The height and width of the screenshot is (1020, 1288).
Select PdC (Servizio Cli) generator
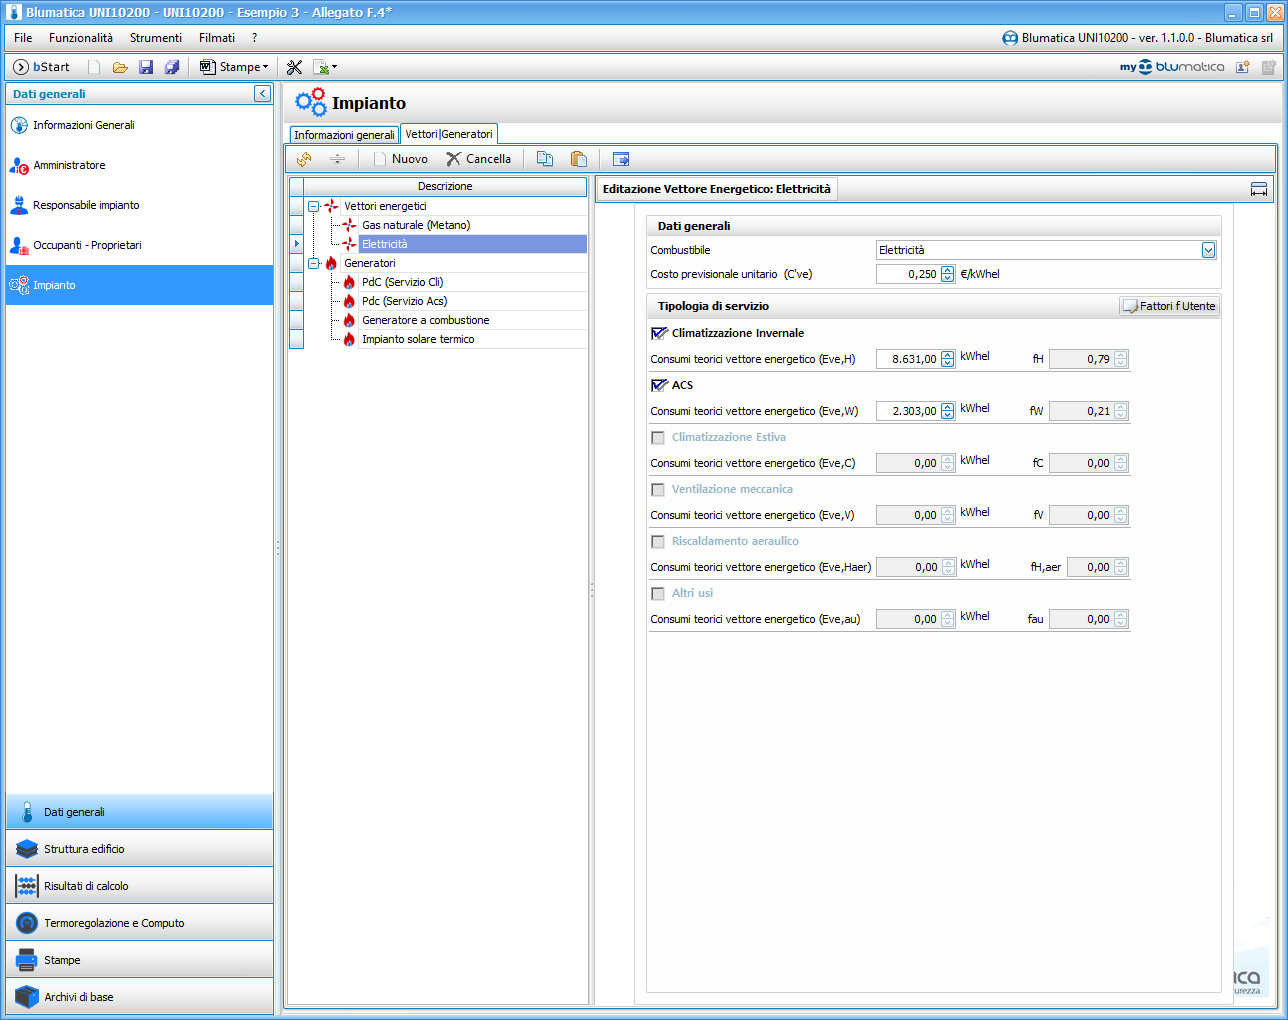(x=402, y=282)
